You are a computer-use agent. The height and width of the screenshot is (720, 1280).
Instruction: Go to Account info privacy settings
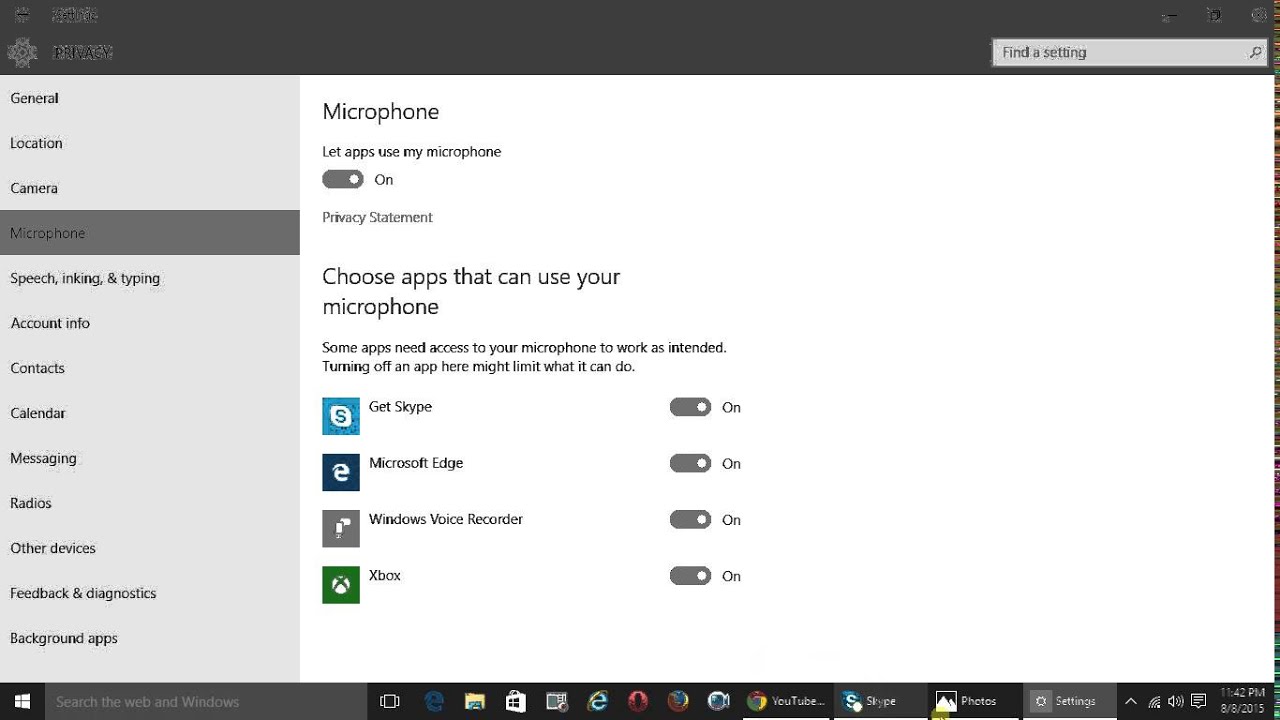[x=150, y=323]
